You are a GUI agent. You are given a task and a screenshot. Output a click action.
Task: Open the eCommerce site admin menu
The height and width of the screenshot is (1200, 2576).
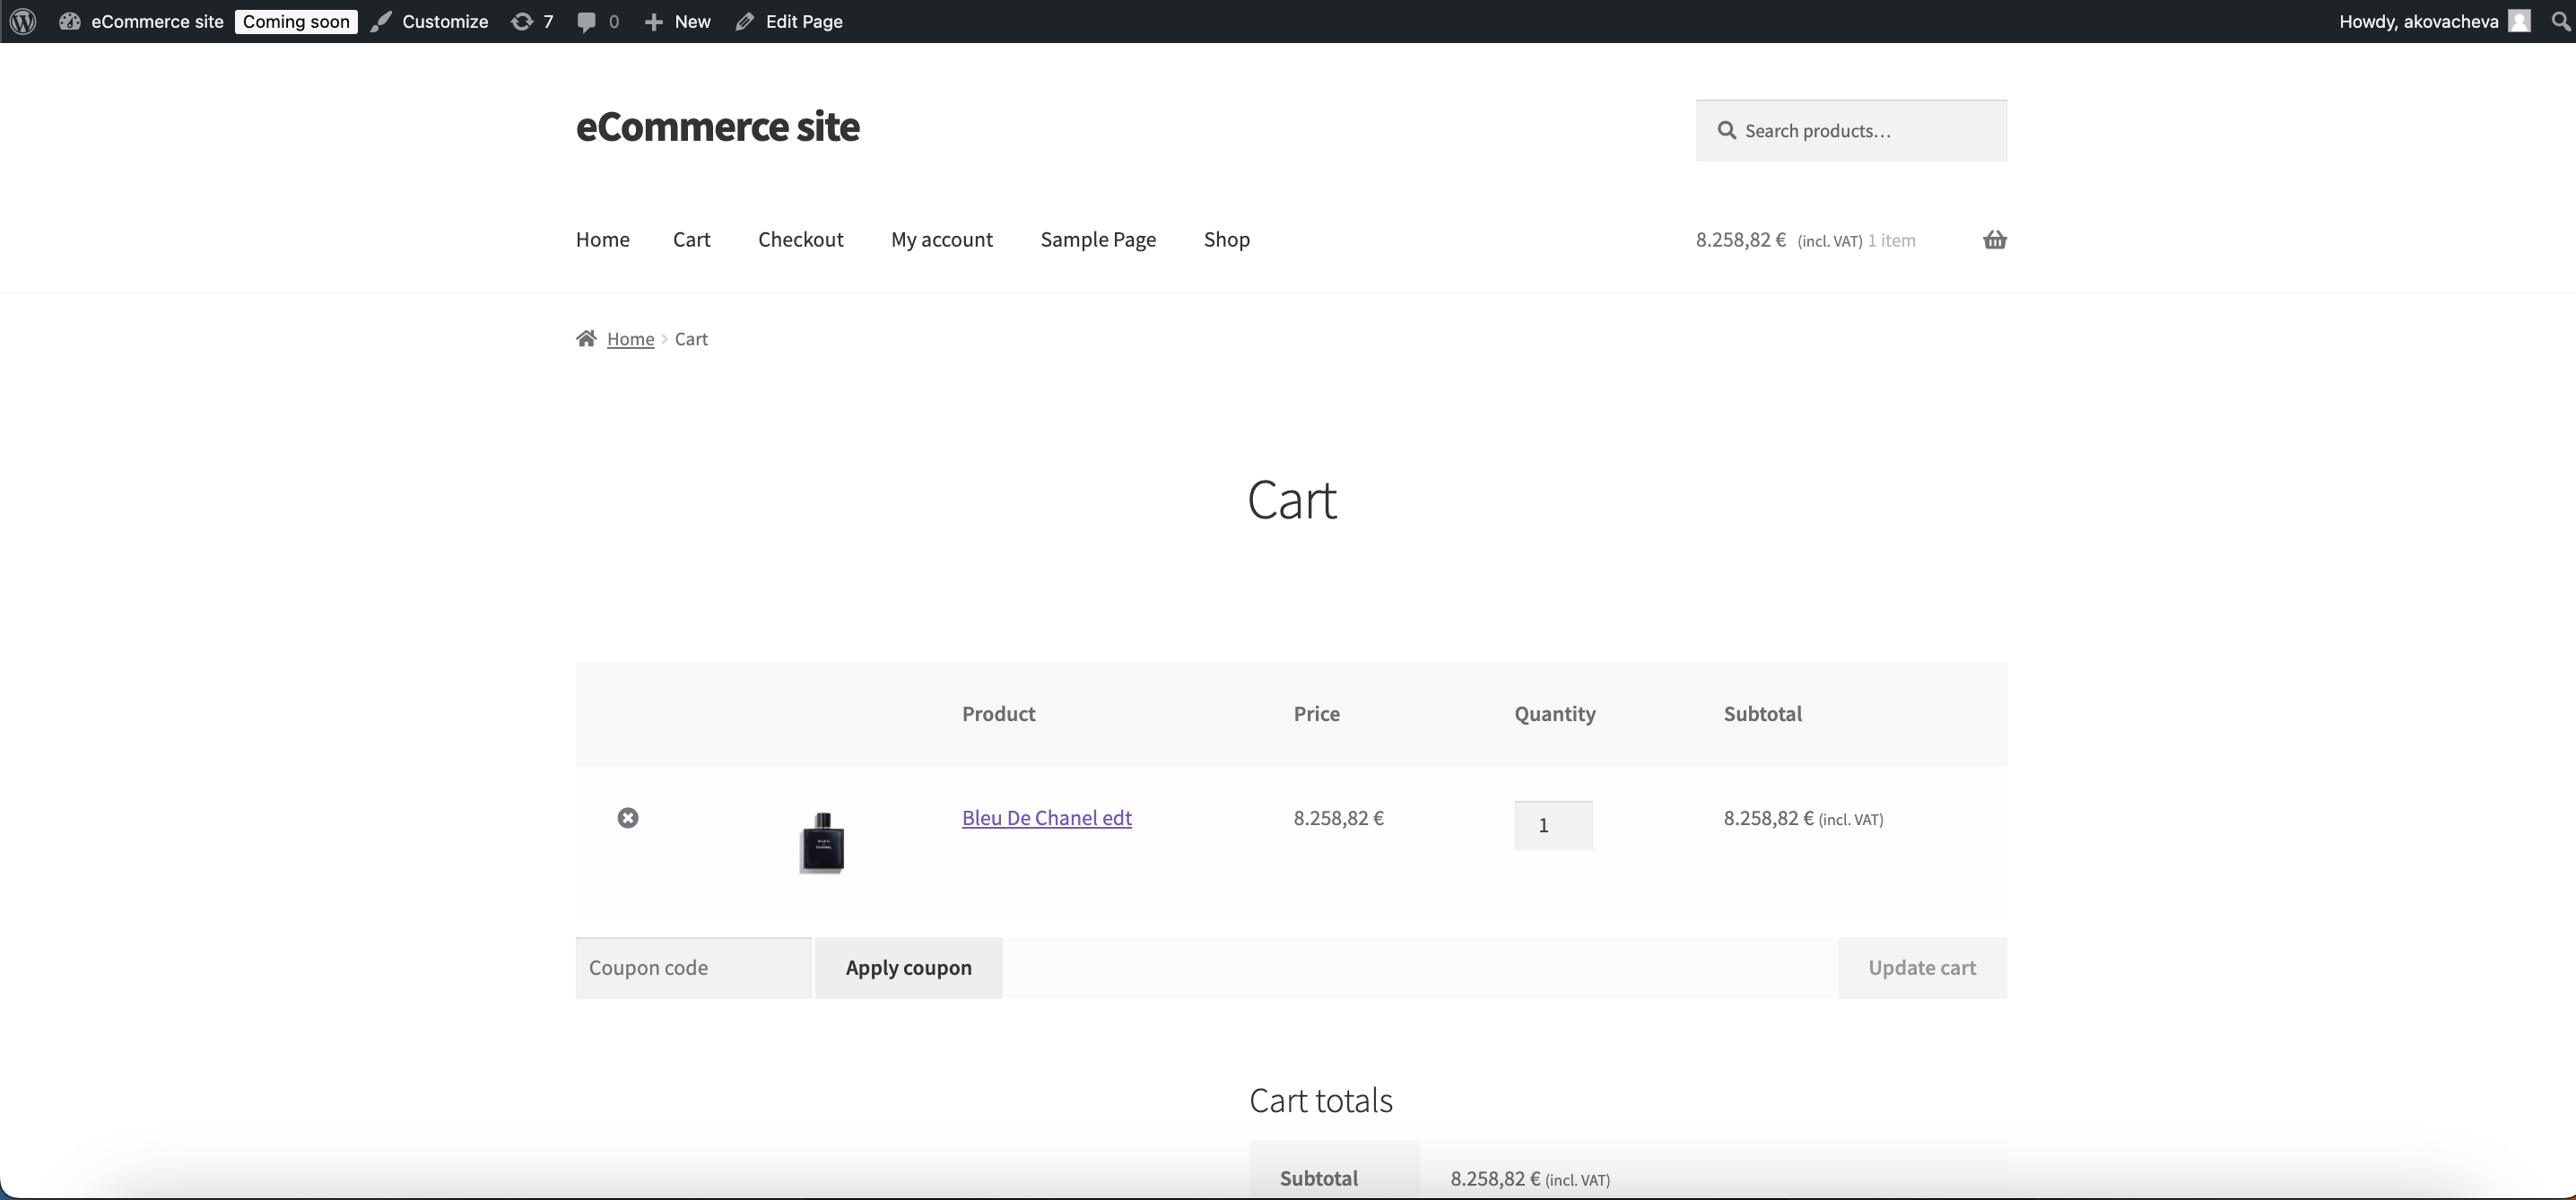point(141,21)
